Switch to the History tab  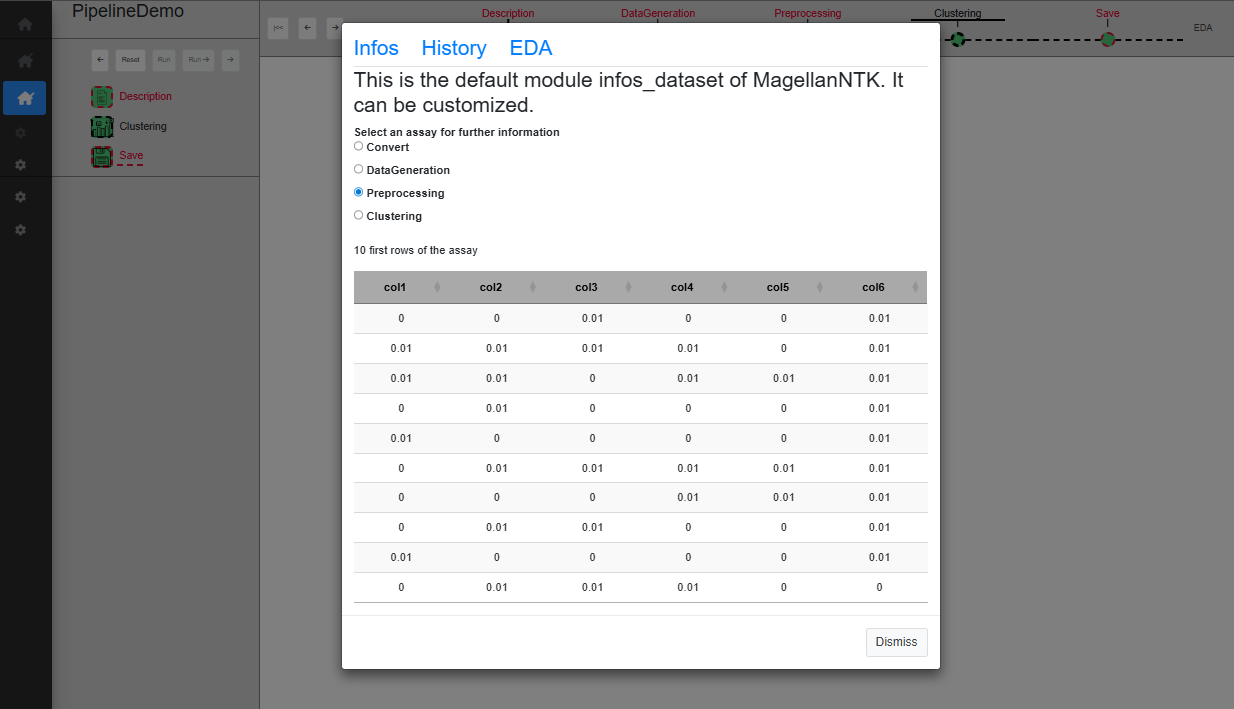point(454,48)
